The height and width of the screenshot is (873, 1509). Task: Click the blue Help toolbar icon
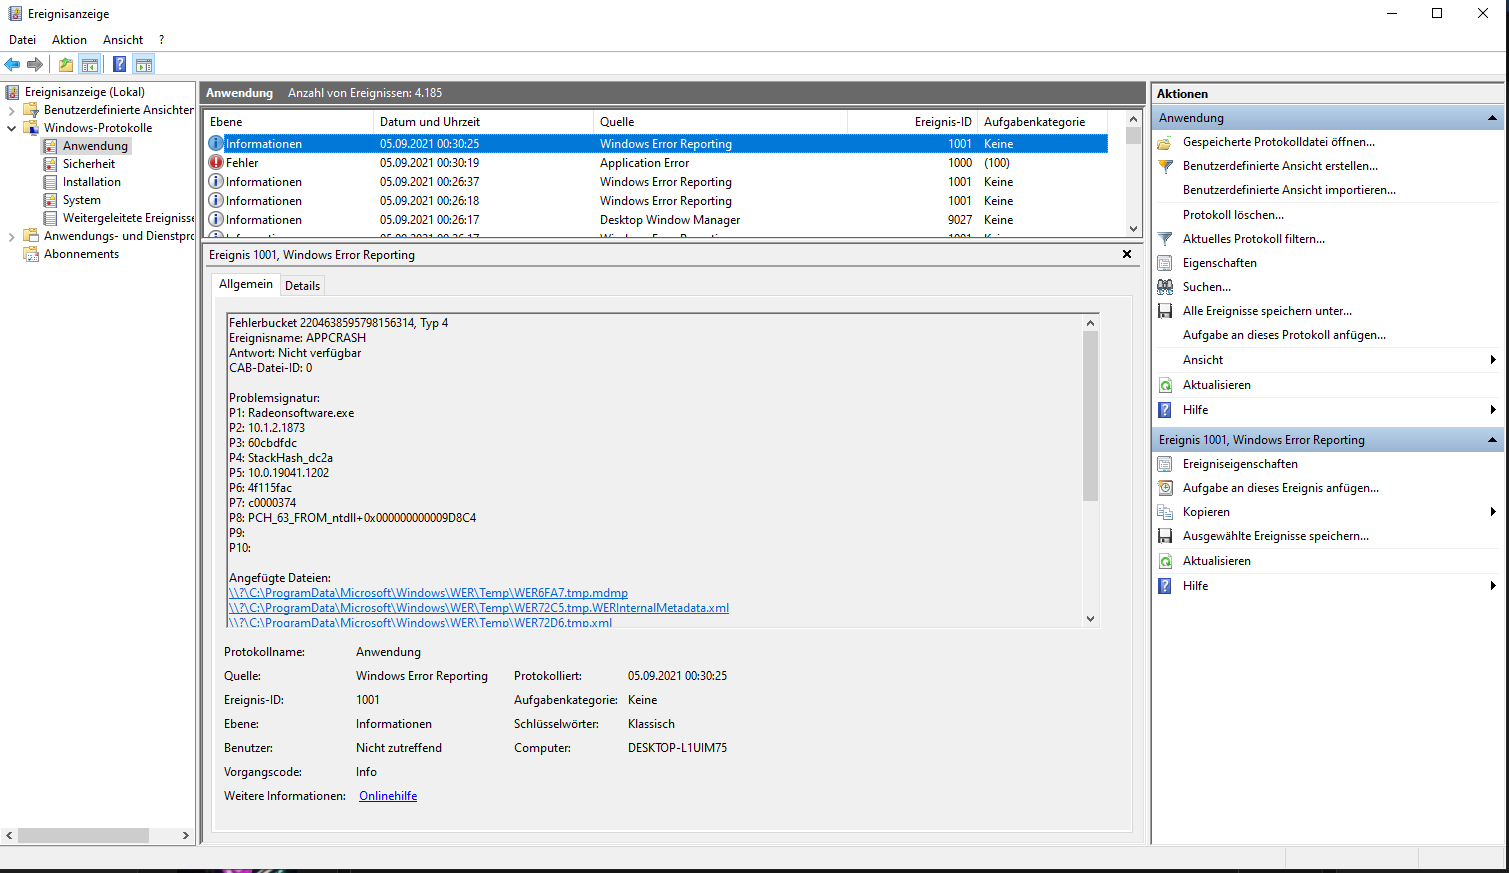click(120, 64)
